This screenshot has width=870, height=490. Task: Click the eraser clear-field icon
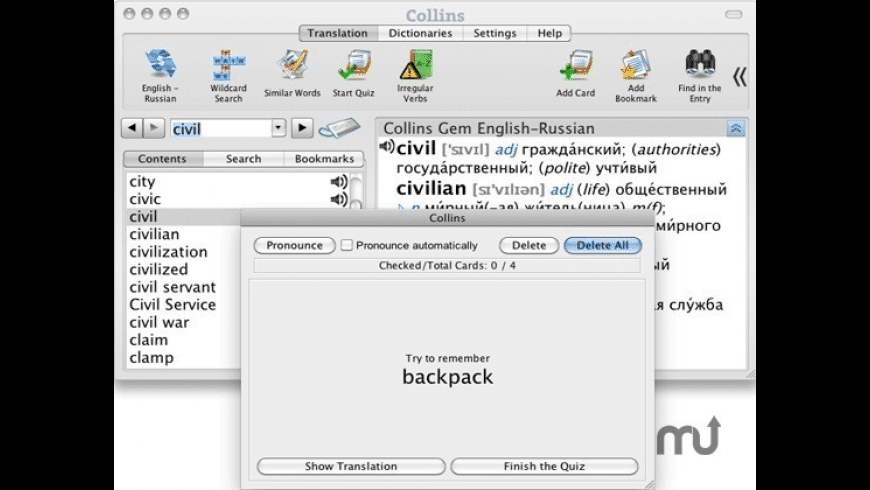(x=339, y=128)
